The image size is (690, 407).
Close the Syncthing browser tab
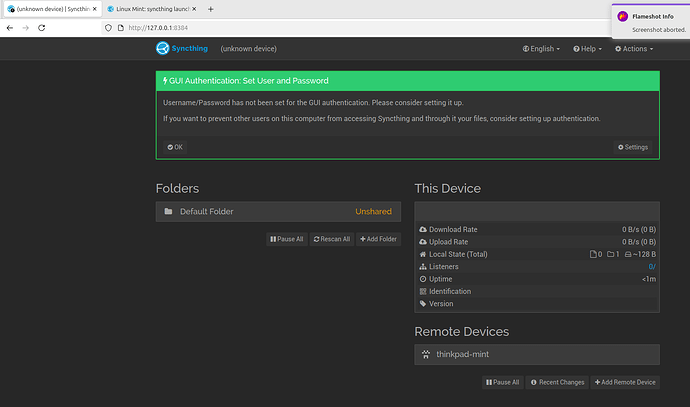pyautogui.click(x=95, y=9)
